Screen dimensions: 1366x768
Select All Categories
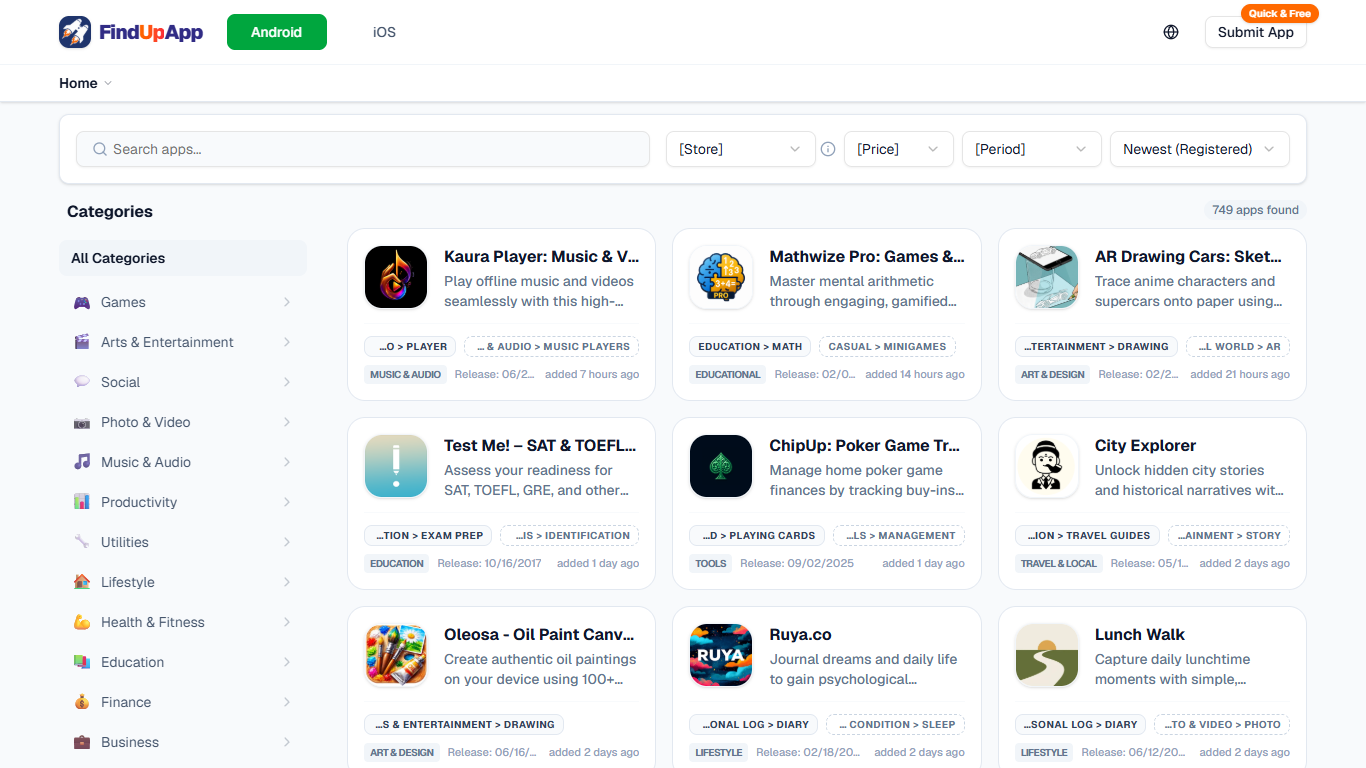pyautogui.click(x=183, y=258)
